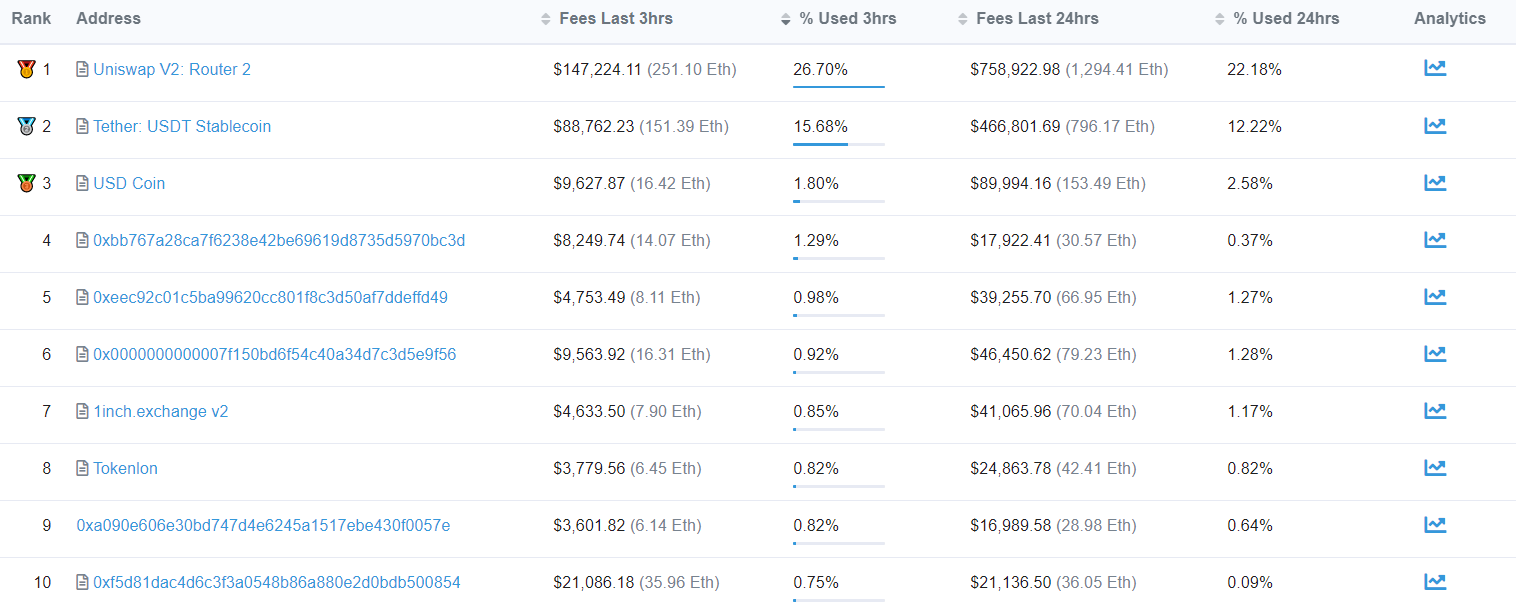Open analytics chart for 0xf5d81dac address row

click(1435, 581)
